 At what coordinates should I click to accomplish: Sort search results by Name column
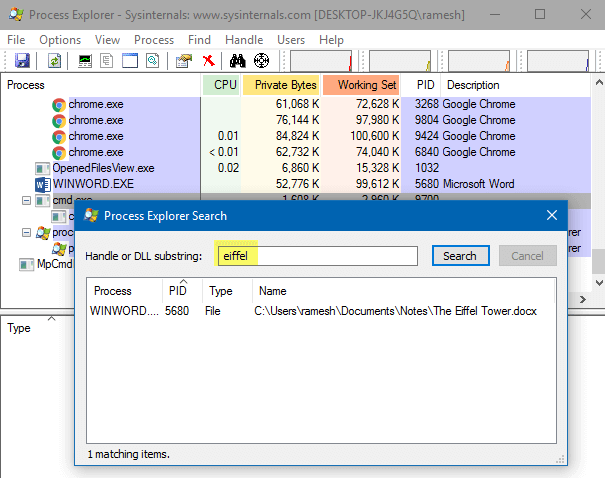[x=403, y=291]
